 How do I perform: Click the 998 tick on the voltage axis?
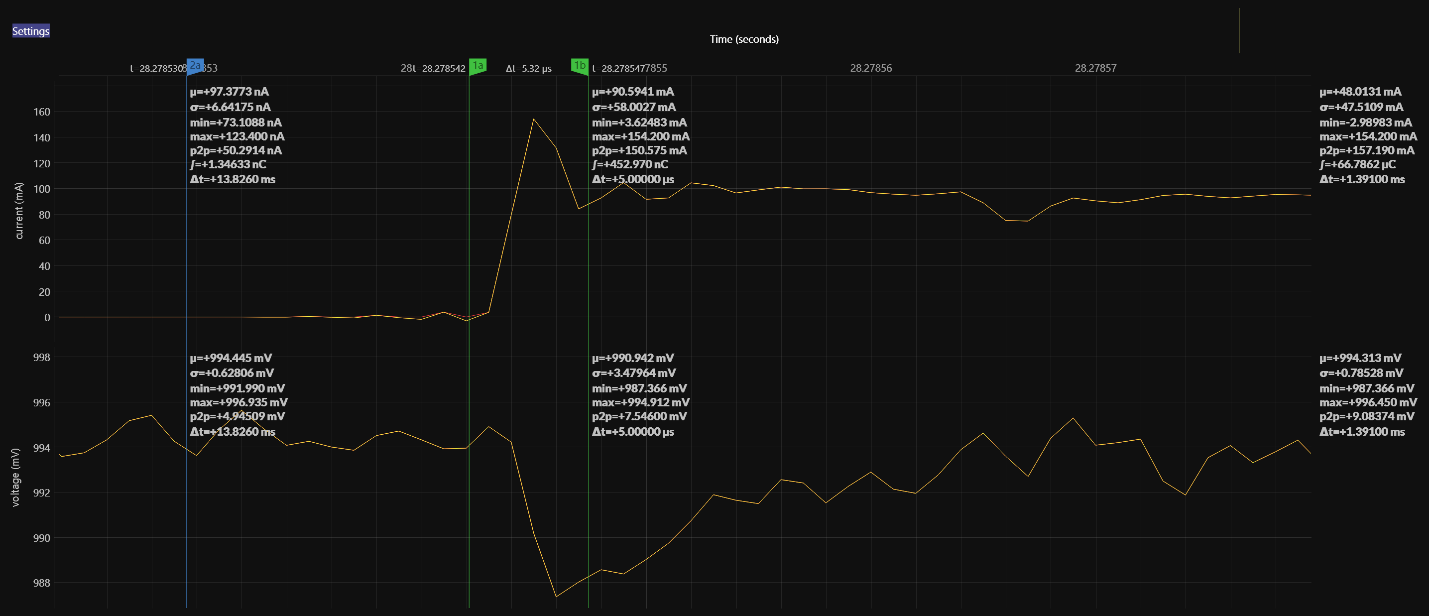41,358
